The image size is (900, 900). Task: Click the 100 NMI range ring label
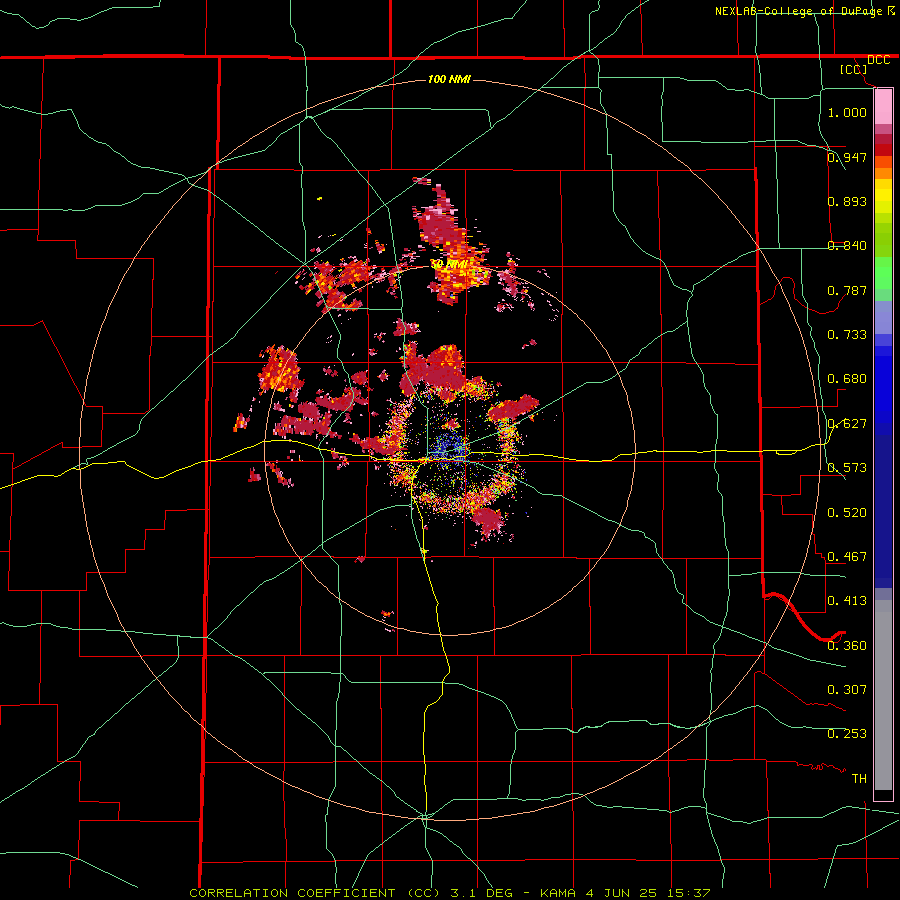[x=449, y=79]
